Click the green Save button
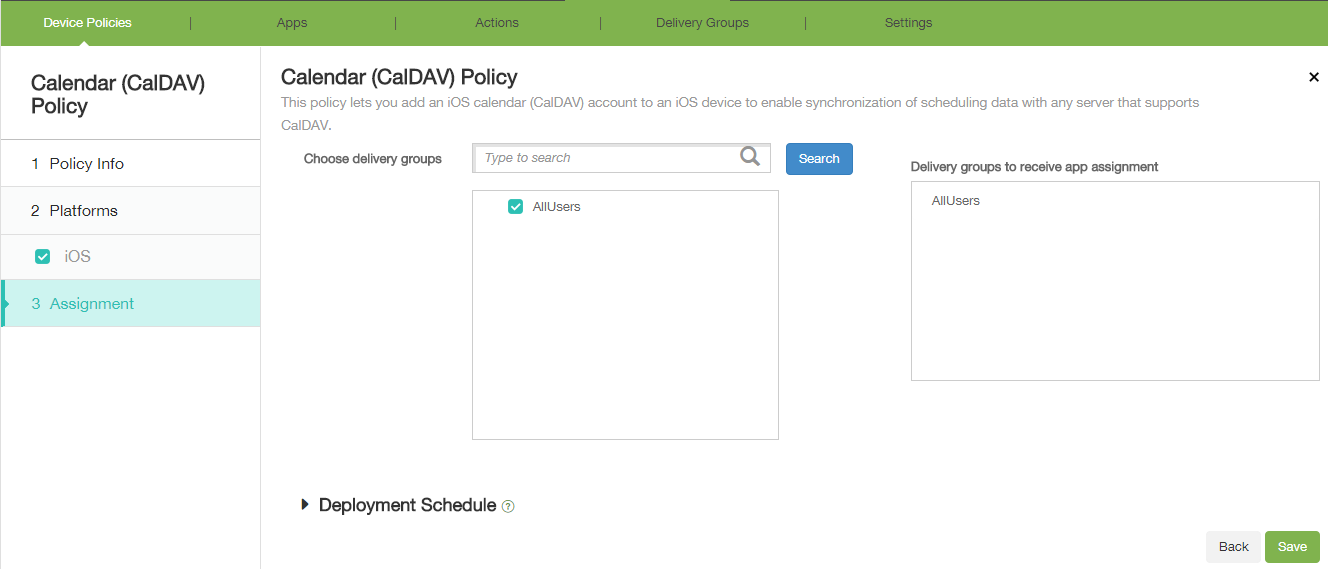This screenshot has width=1328, height=569. [x=1292, y=547]
